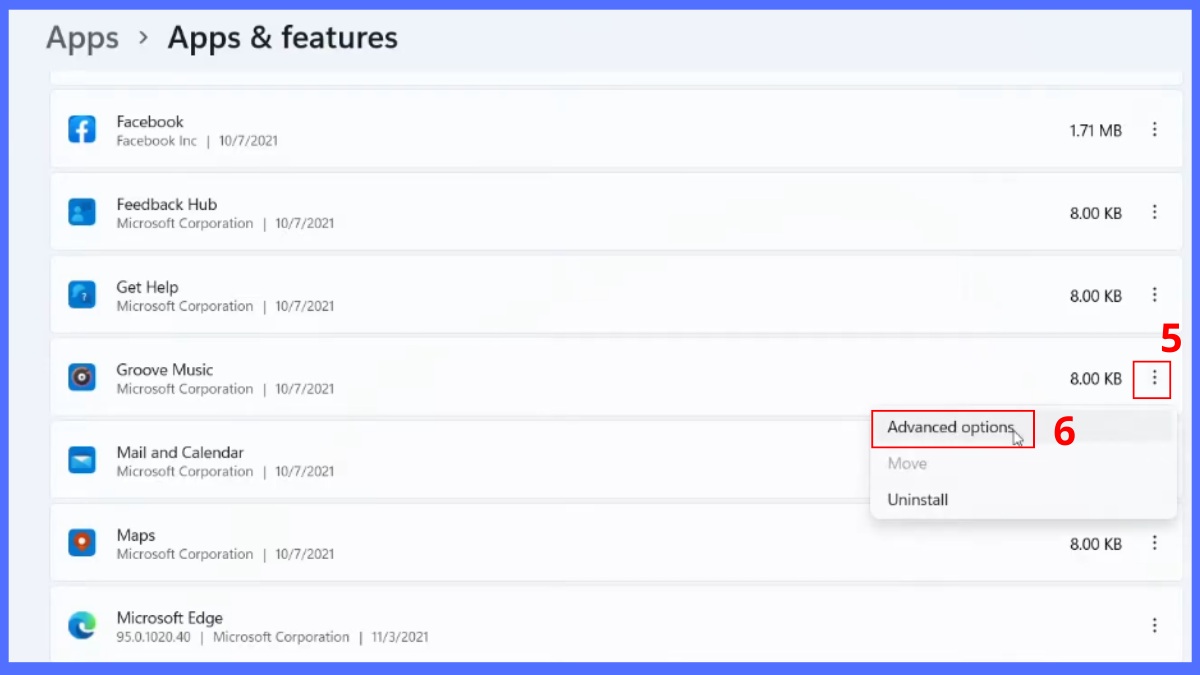Open the three-dot menu for Maps

pos(1155,543)
